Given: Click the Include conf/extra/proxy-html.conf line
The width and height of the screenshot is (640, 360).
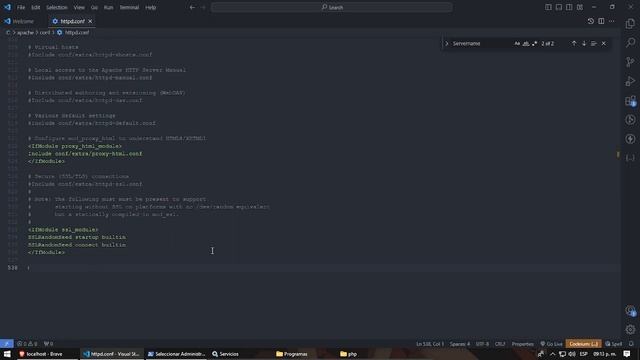Looking at the screenshot, I should click(x=85, y=154).
